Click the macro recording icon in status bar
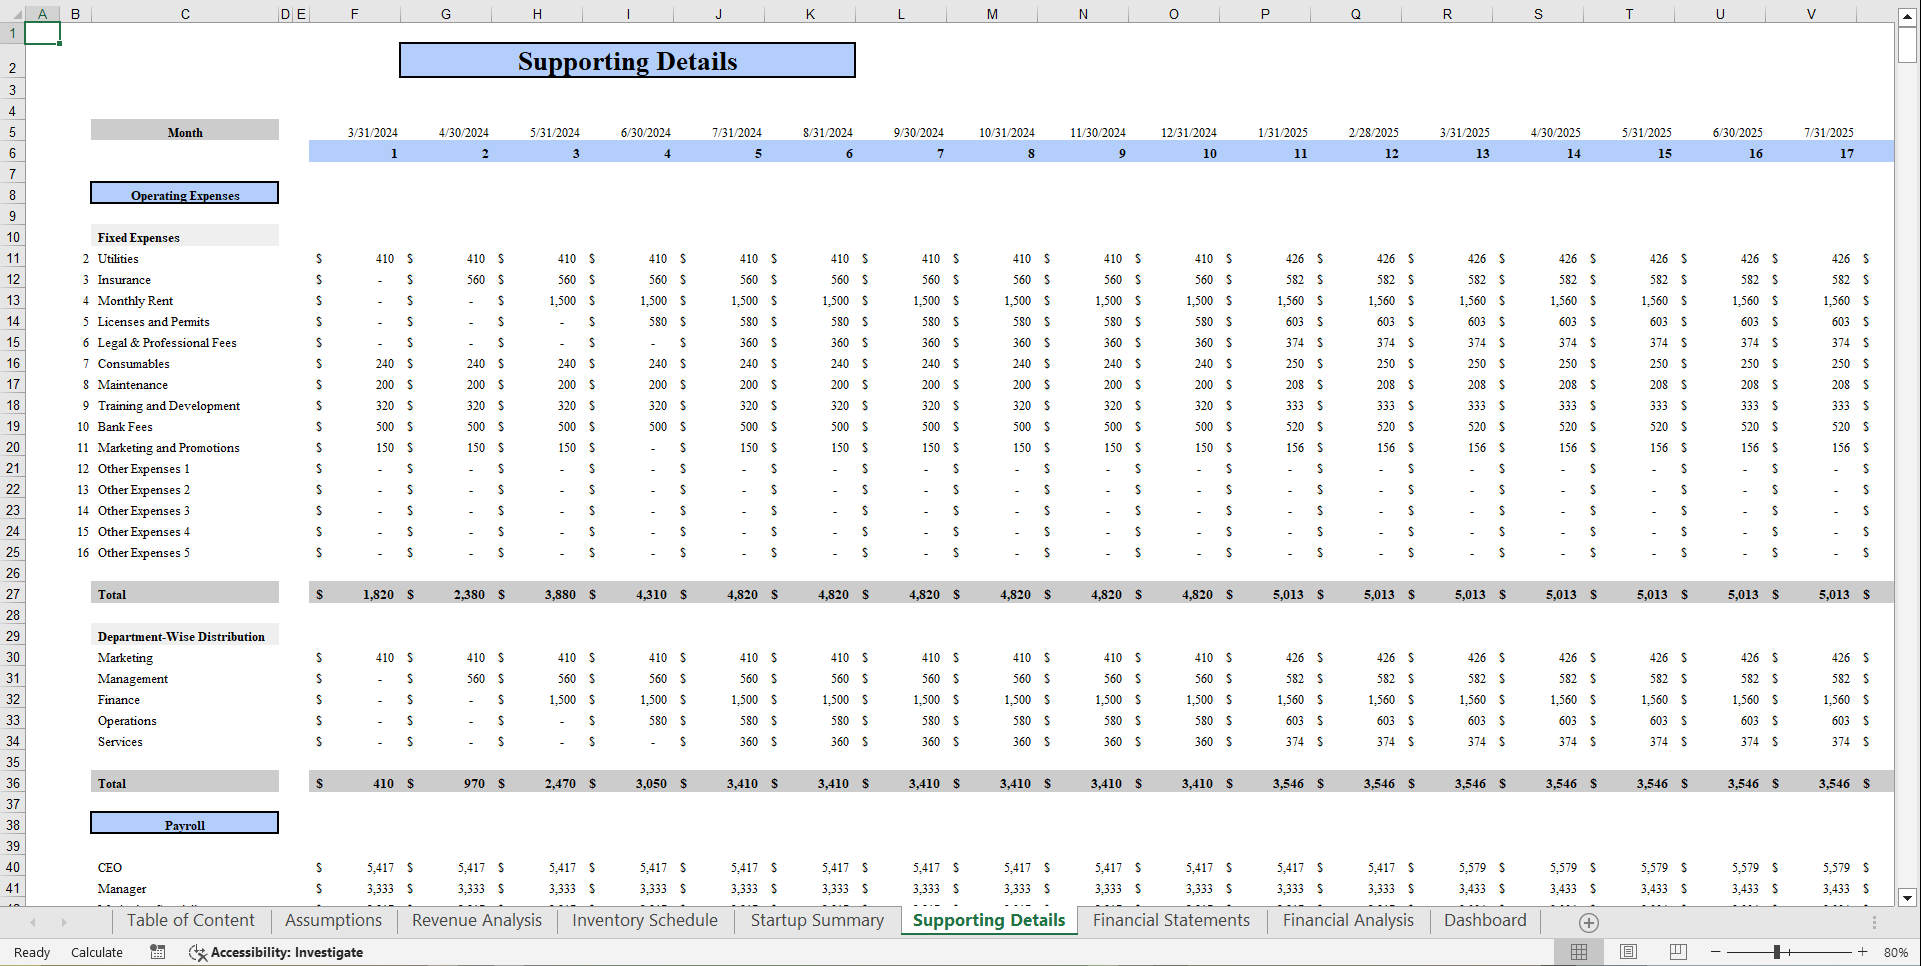Screen dimensions: 1921x966 pyautogui.click(x=157, y=952)
